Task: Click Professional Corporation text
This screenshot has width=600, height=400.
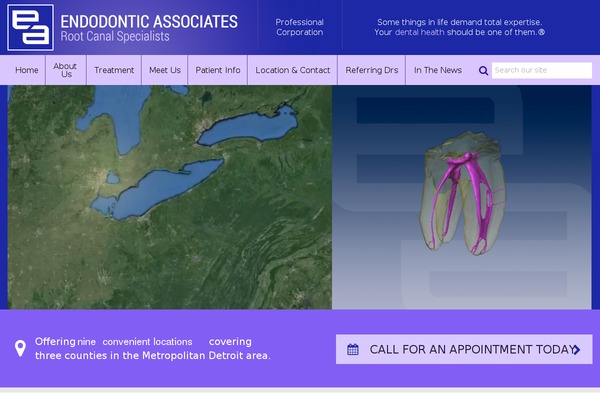Action: click(x=300, y=27)
